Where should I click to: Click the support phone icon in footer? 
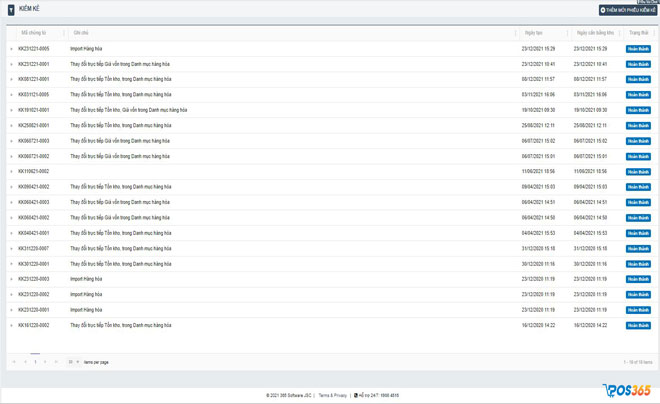(356, 396)
